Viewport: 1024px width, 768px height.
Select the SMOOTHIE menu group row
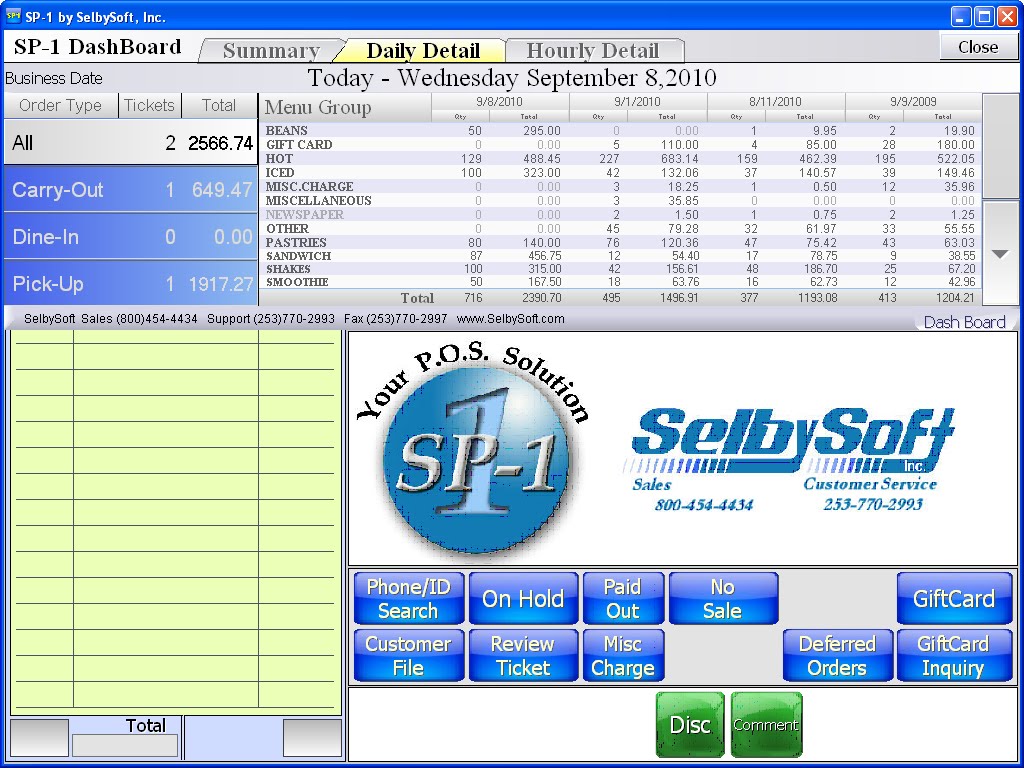pos(620,282)
